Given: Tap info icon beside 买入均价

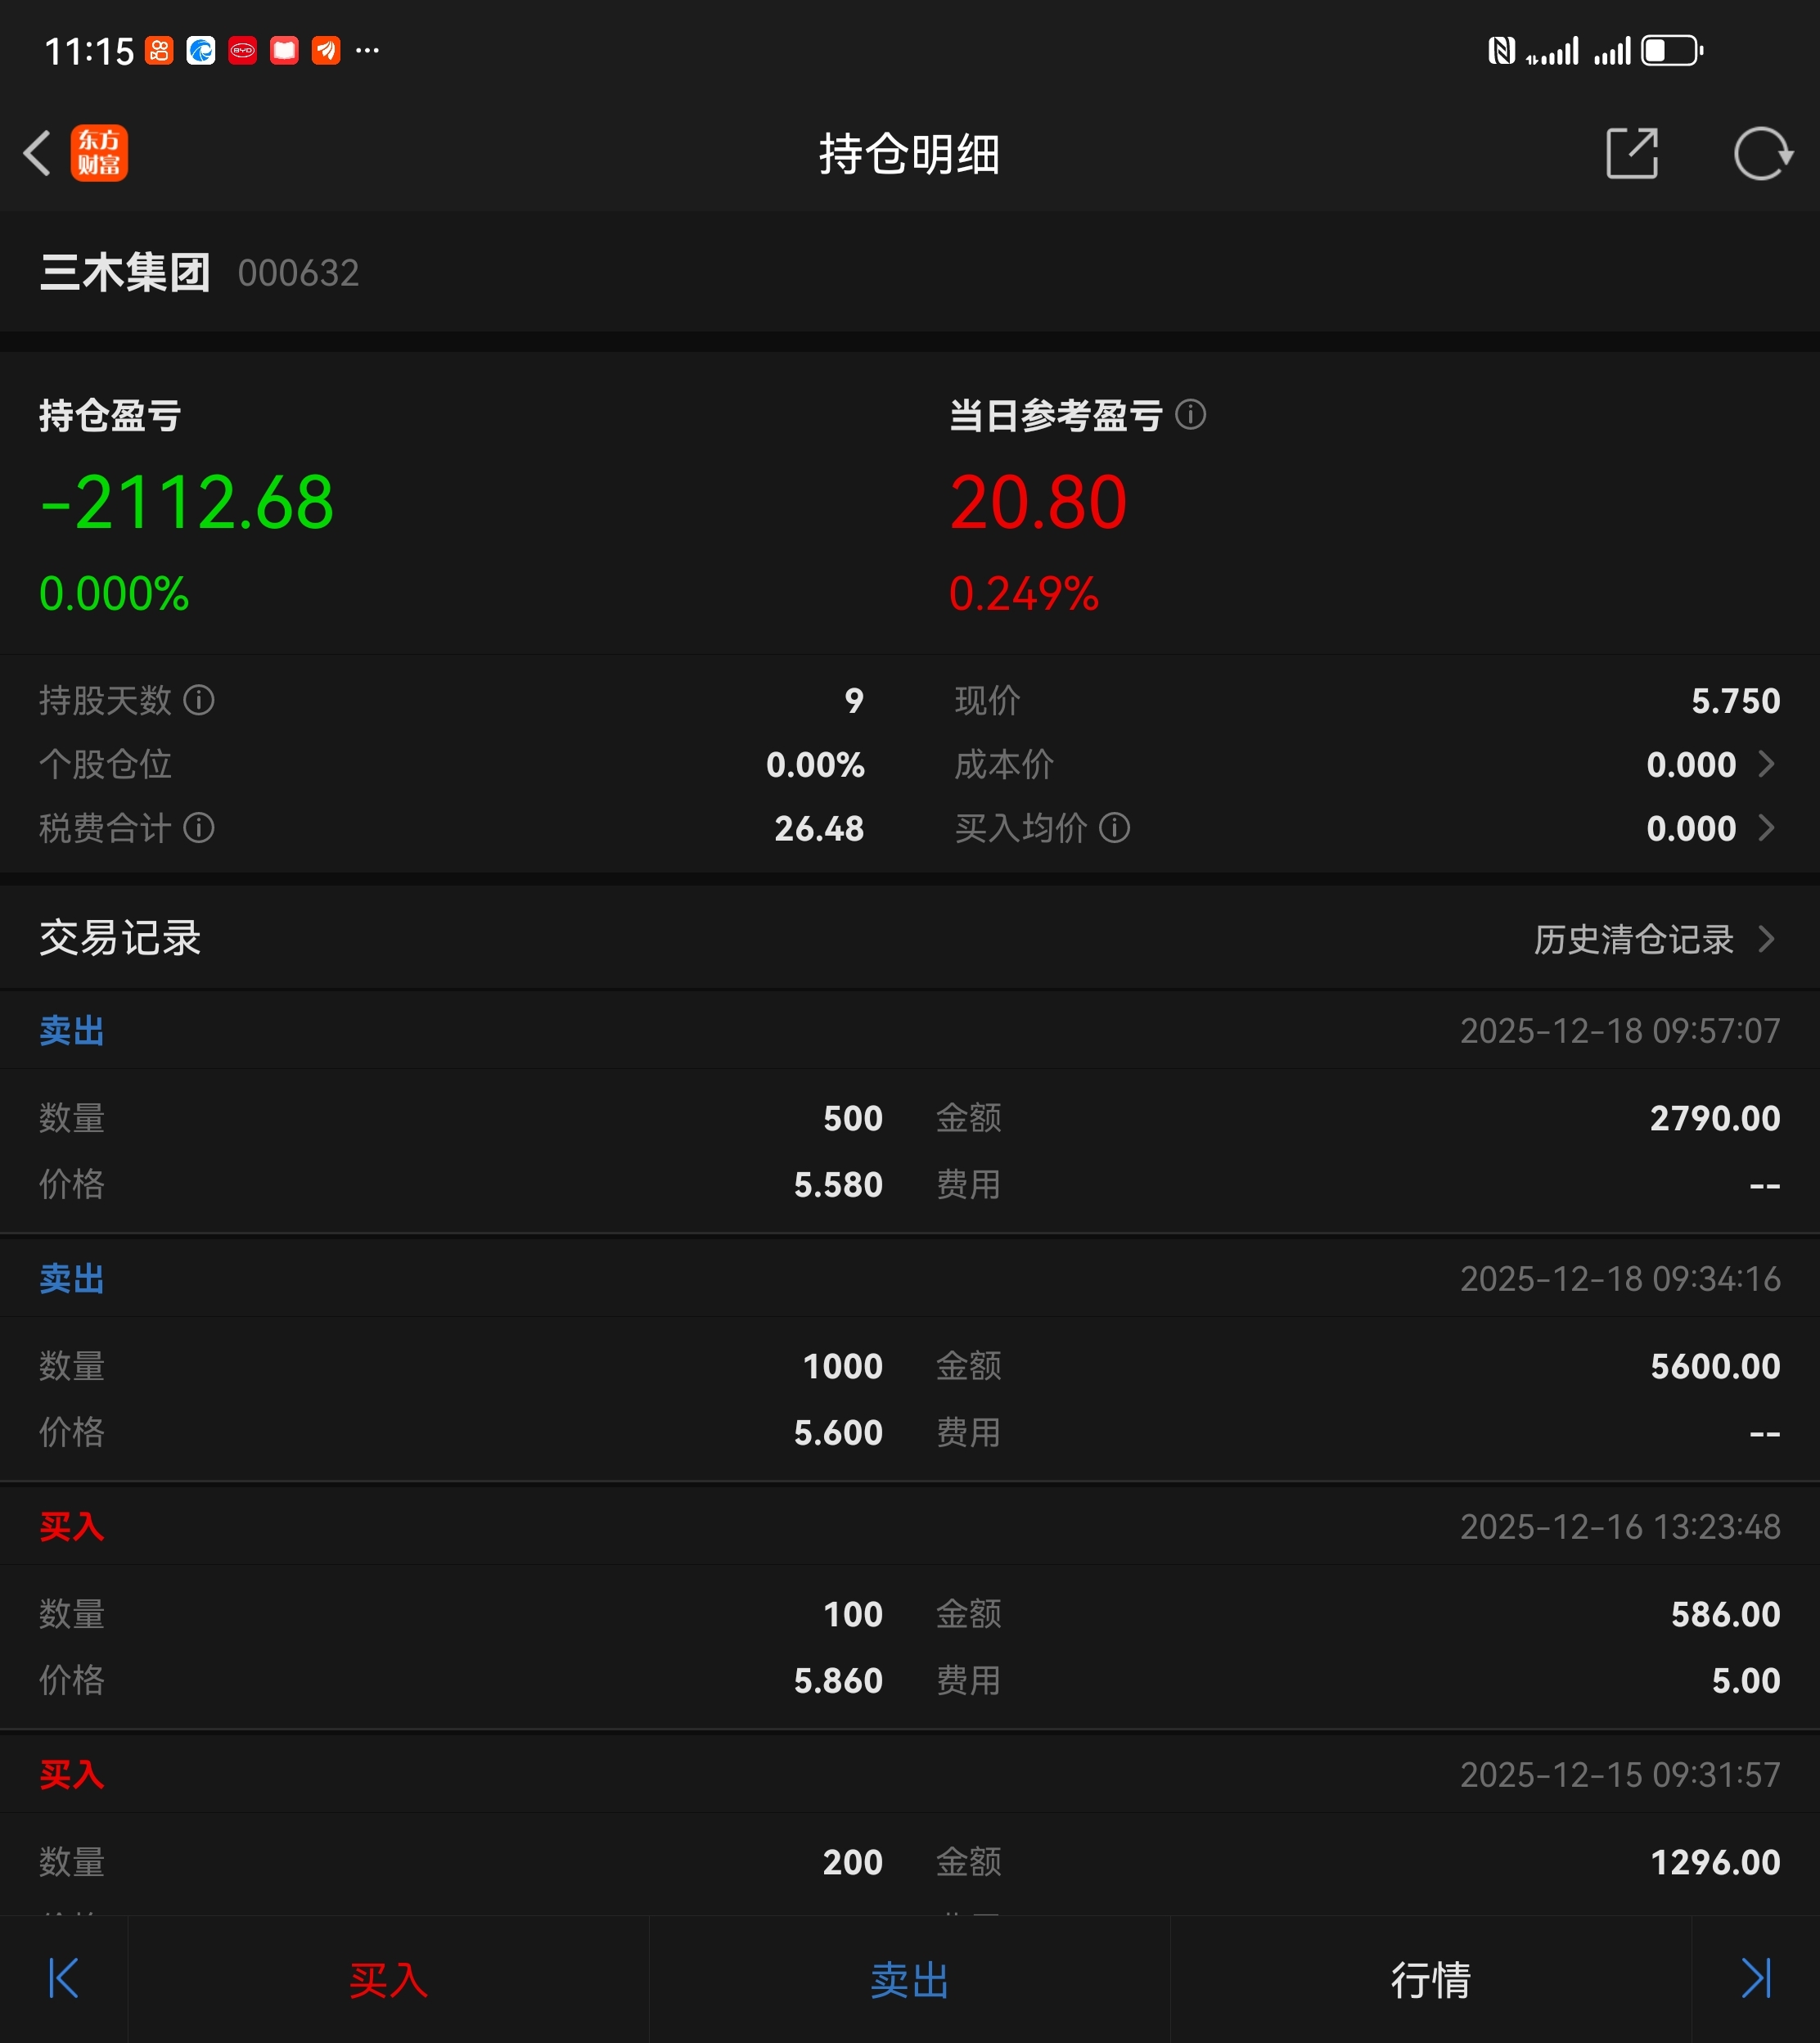Looking at the screenshot, I should 1114,828.
